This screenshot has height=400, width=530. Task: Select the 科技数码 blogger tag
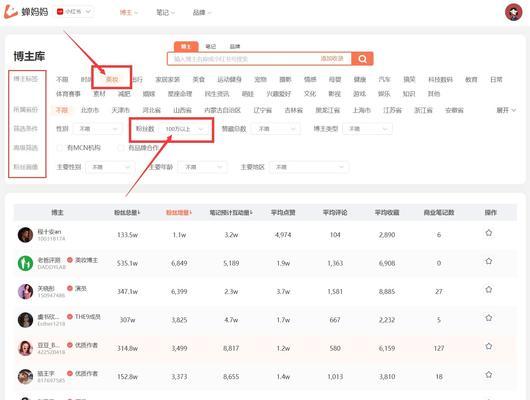(x=440, y=79)
